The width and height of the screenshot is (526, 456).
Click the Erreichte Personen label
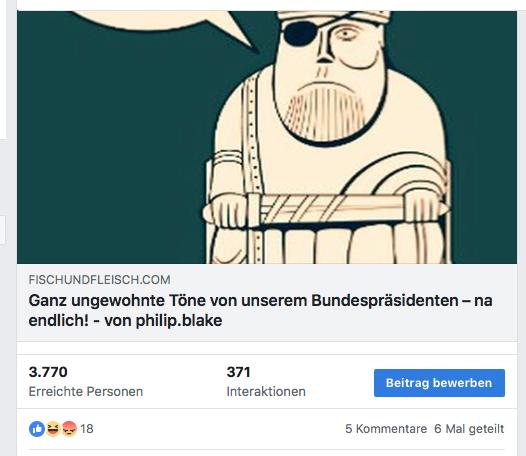point(86,392)
